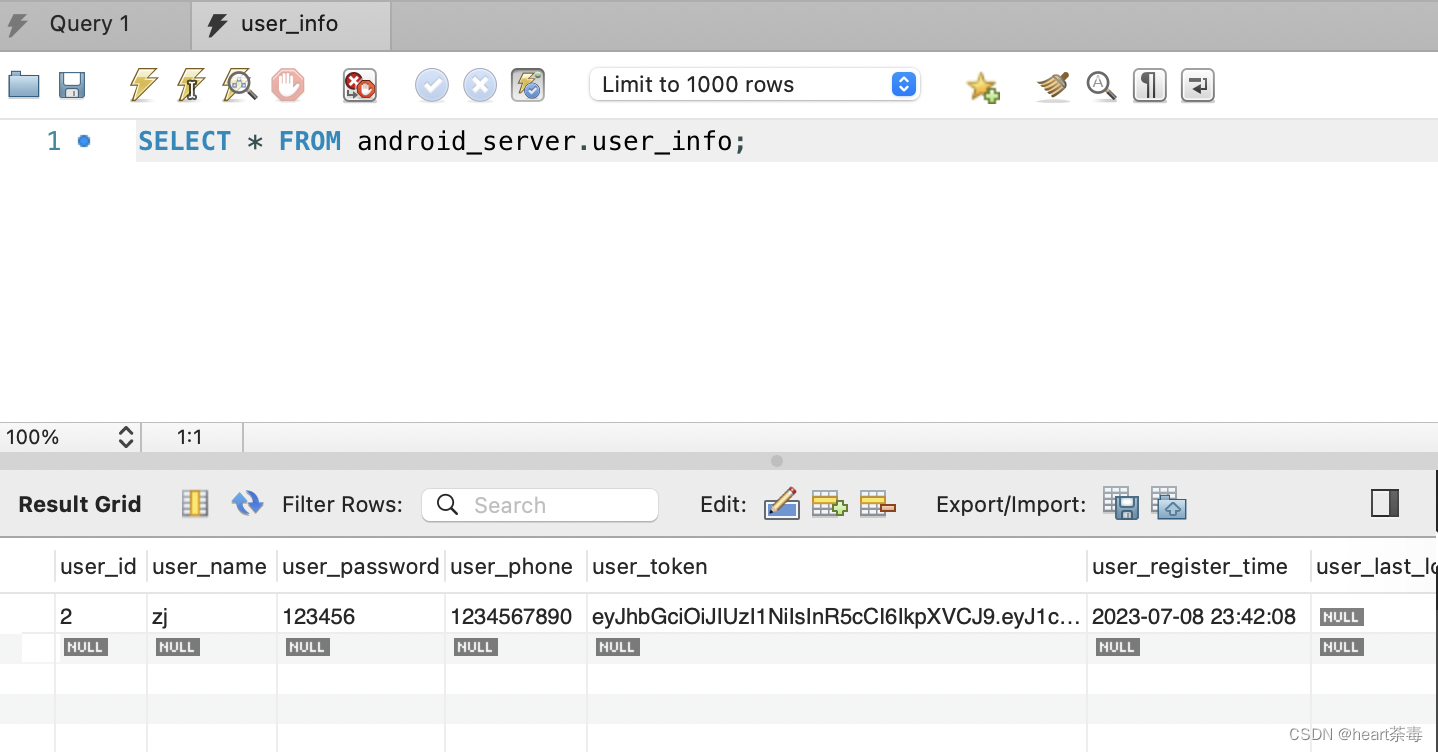Execute the SQL query with lightning bolt icon
The image size is (1438, 752).
click(143, 85)
